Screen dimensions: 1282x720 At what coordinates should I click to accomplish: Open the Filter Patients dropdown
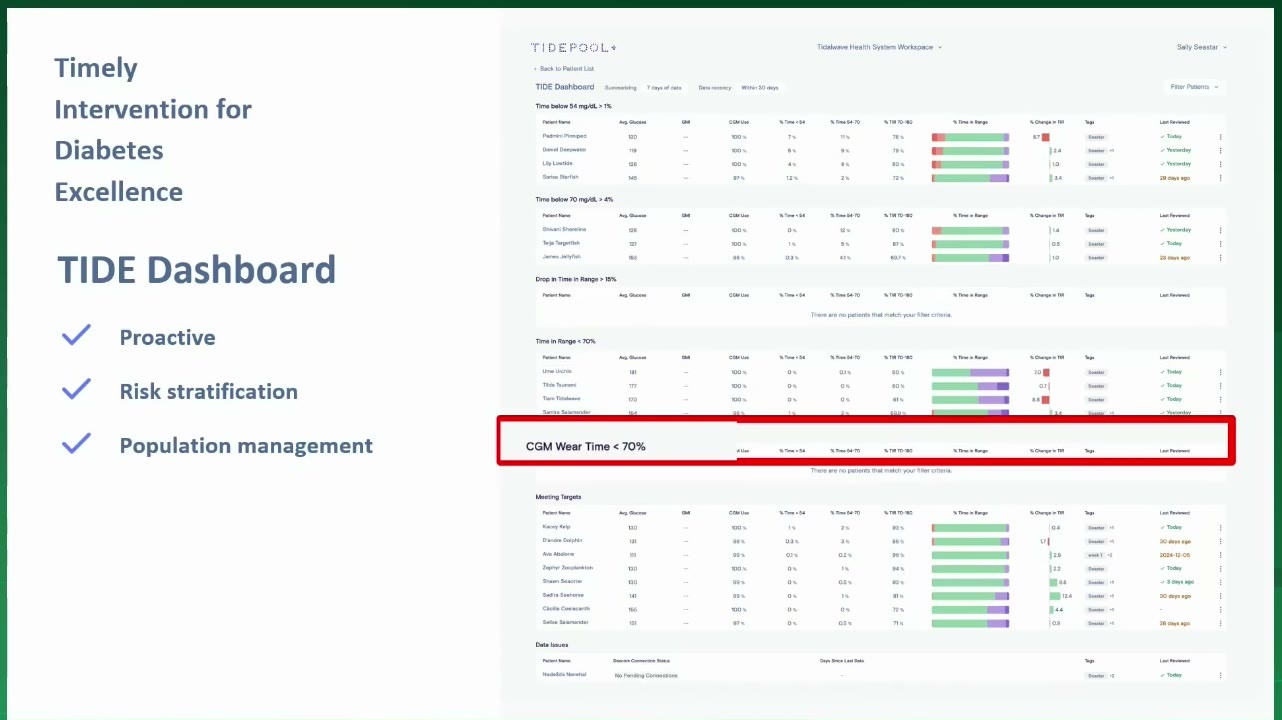(1194, 87)
